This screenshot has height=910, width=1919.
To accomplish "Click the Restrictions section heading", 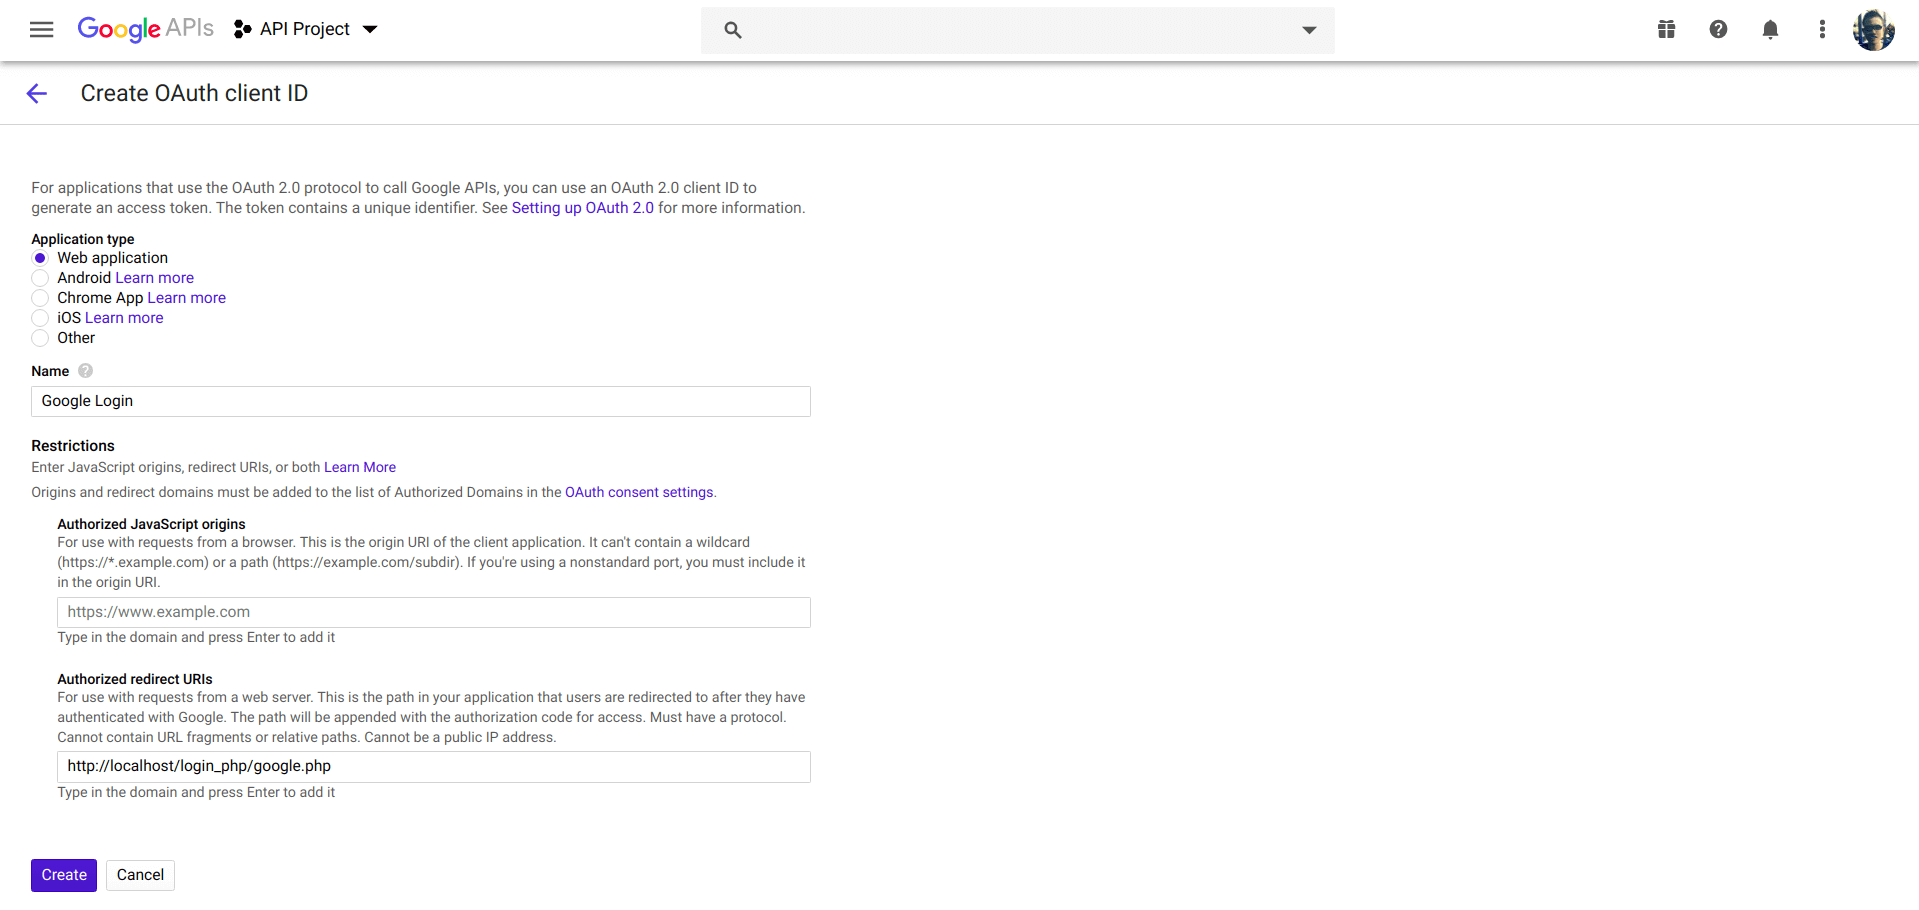I will pos(73,446).
